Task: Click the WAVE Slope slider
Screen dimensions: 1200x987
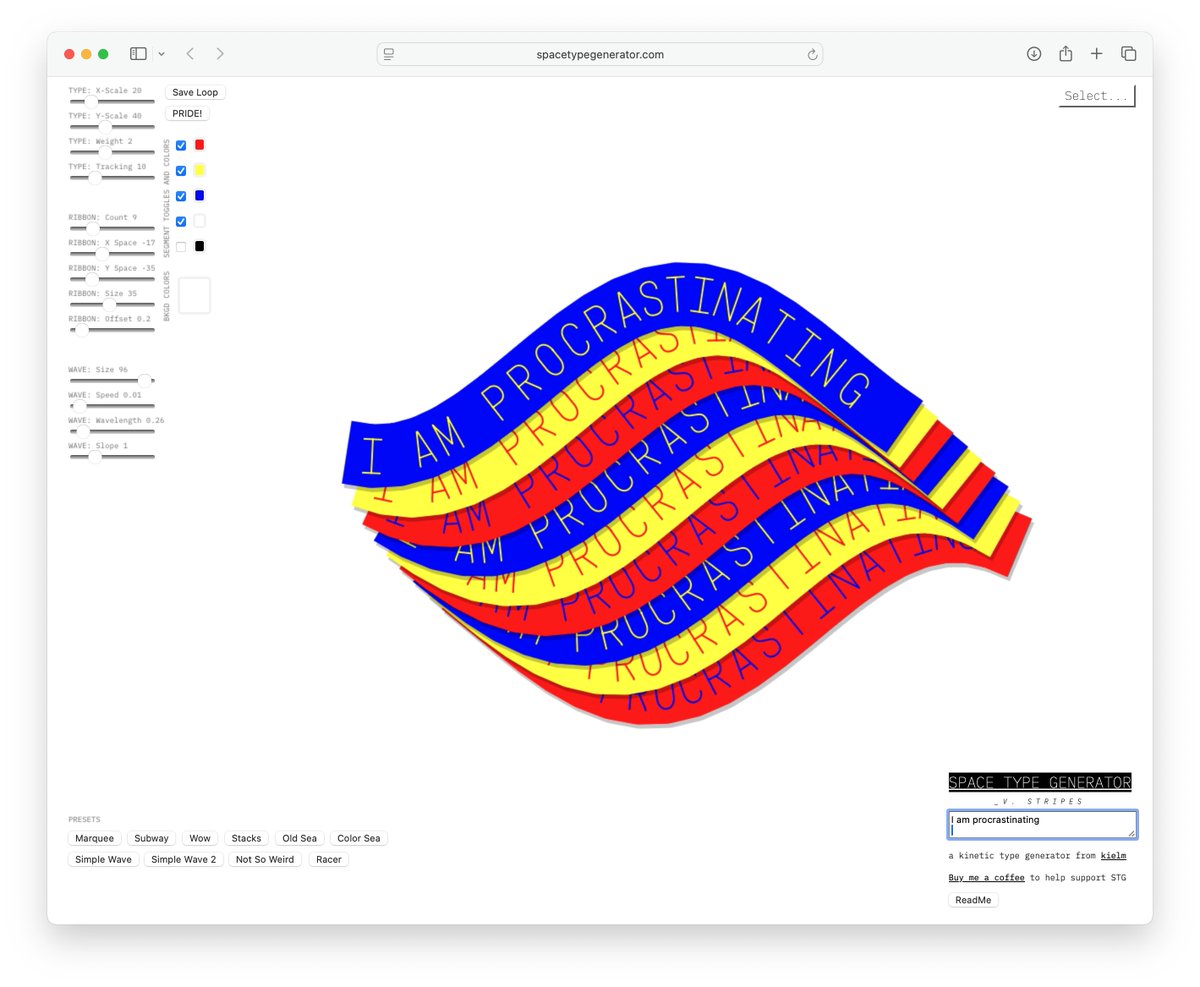Action: point(112,457)
